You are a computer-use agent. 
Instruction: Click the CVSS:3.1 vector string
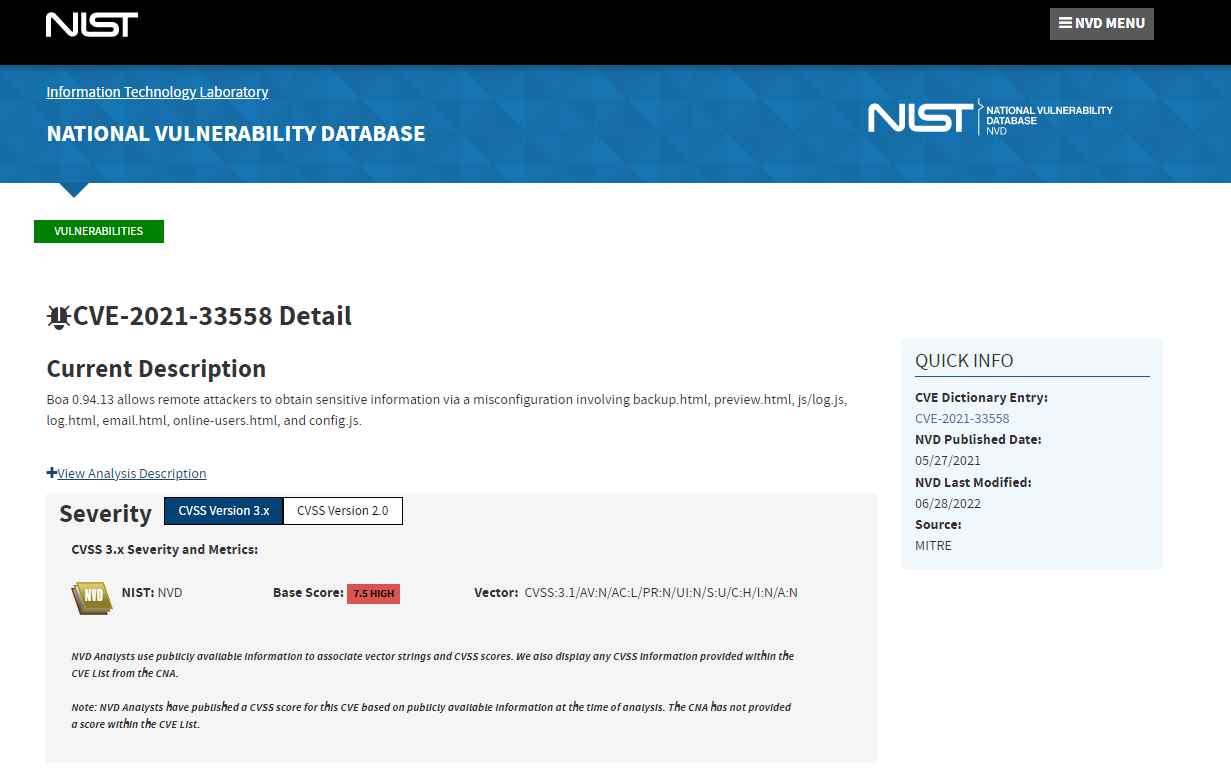pos(661,593)
